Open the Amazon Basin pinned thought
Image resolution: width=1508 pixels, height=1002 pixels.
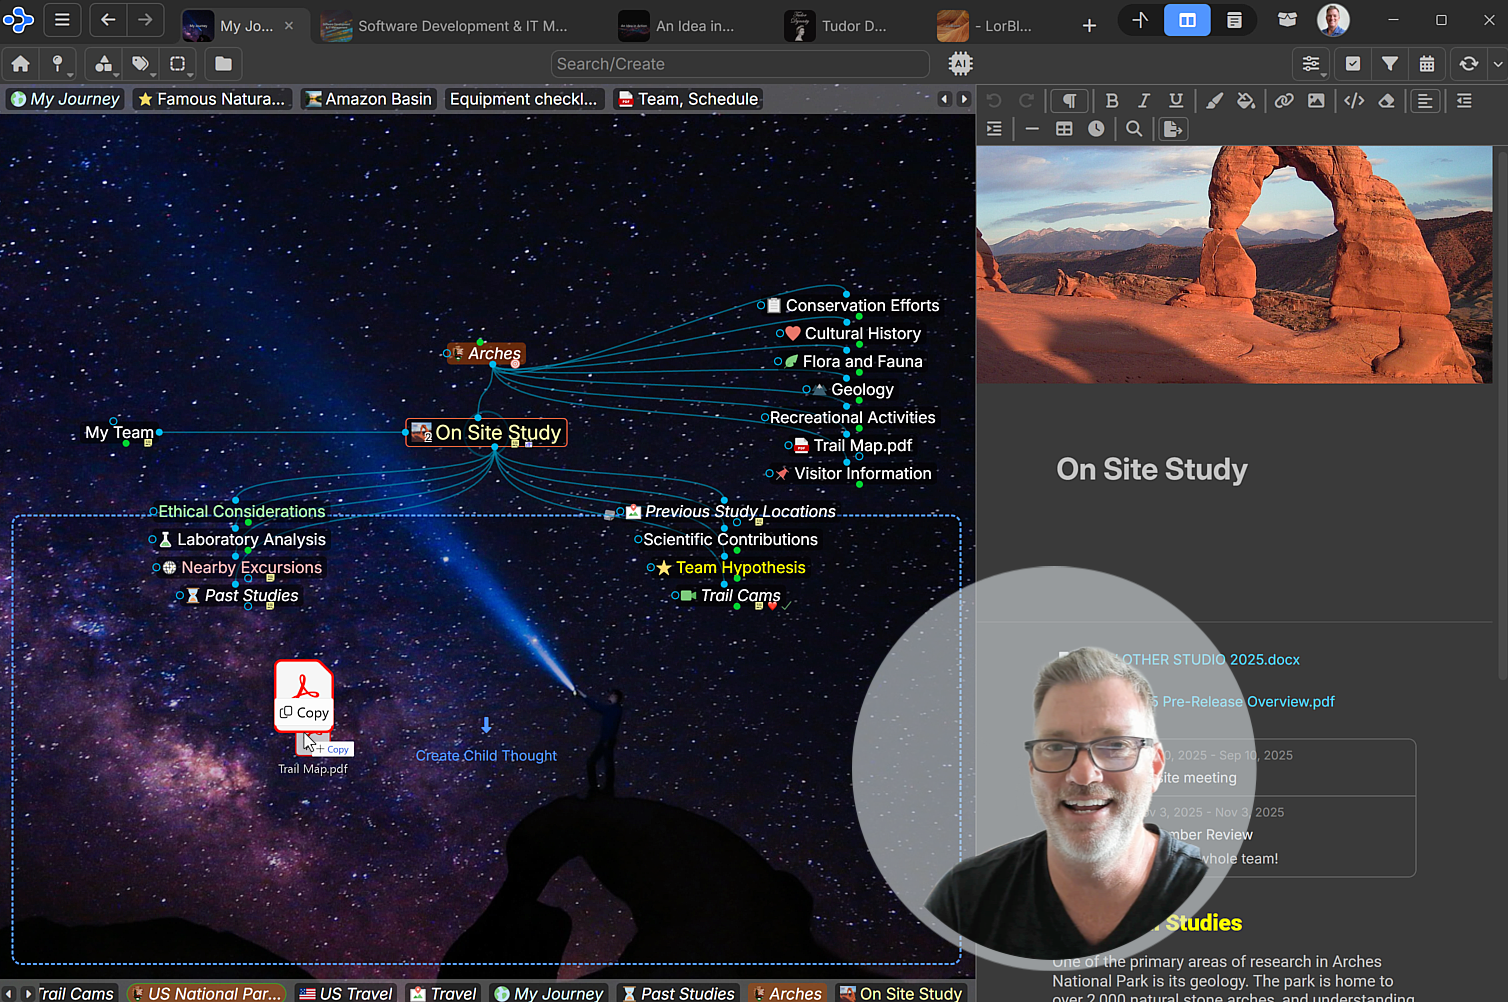pyautogui.click(x=369, y=99)
